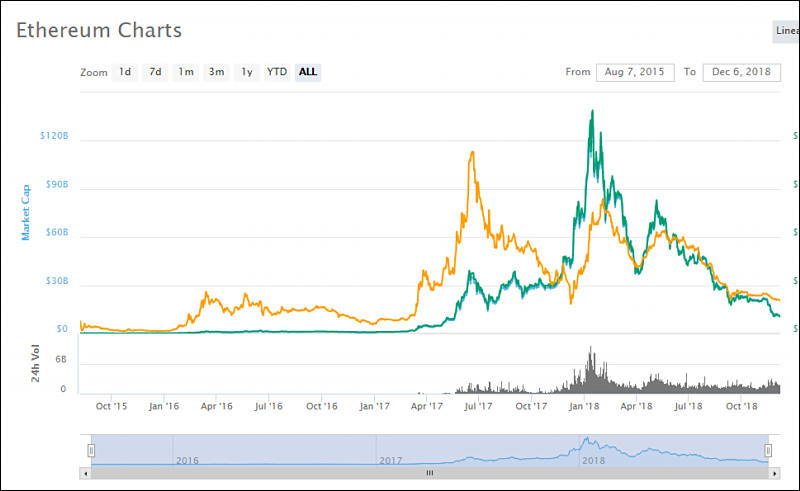The height and width of the screenshot is (491, 800).
Task: Click the Apr '16 x-axis label
Action: (x=216, y=406)
